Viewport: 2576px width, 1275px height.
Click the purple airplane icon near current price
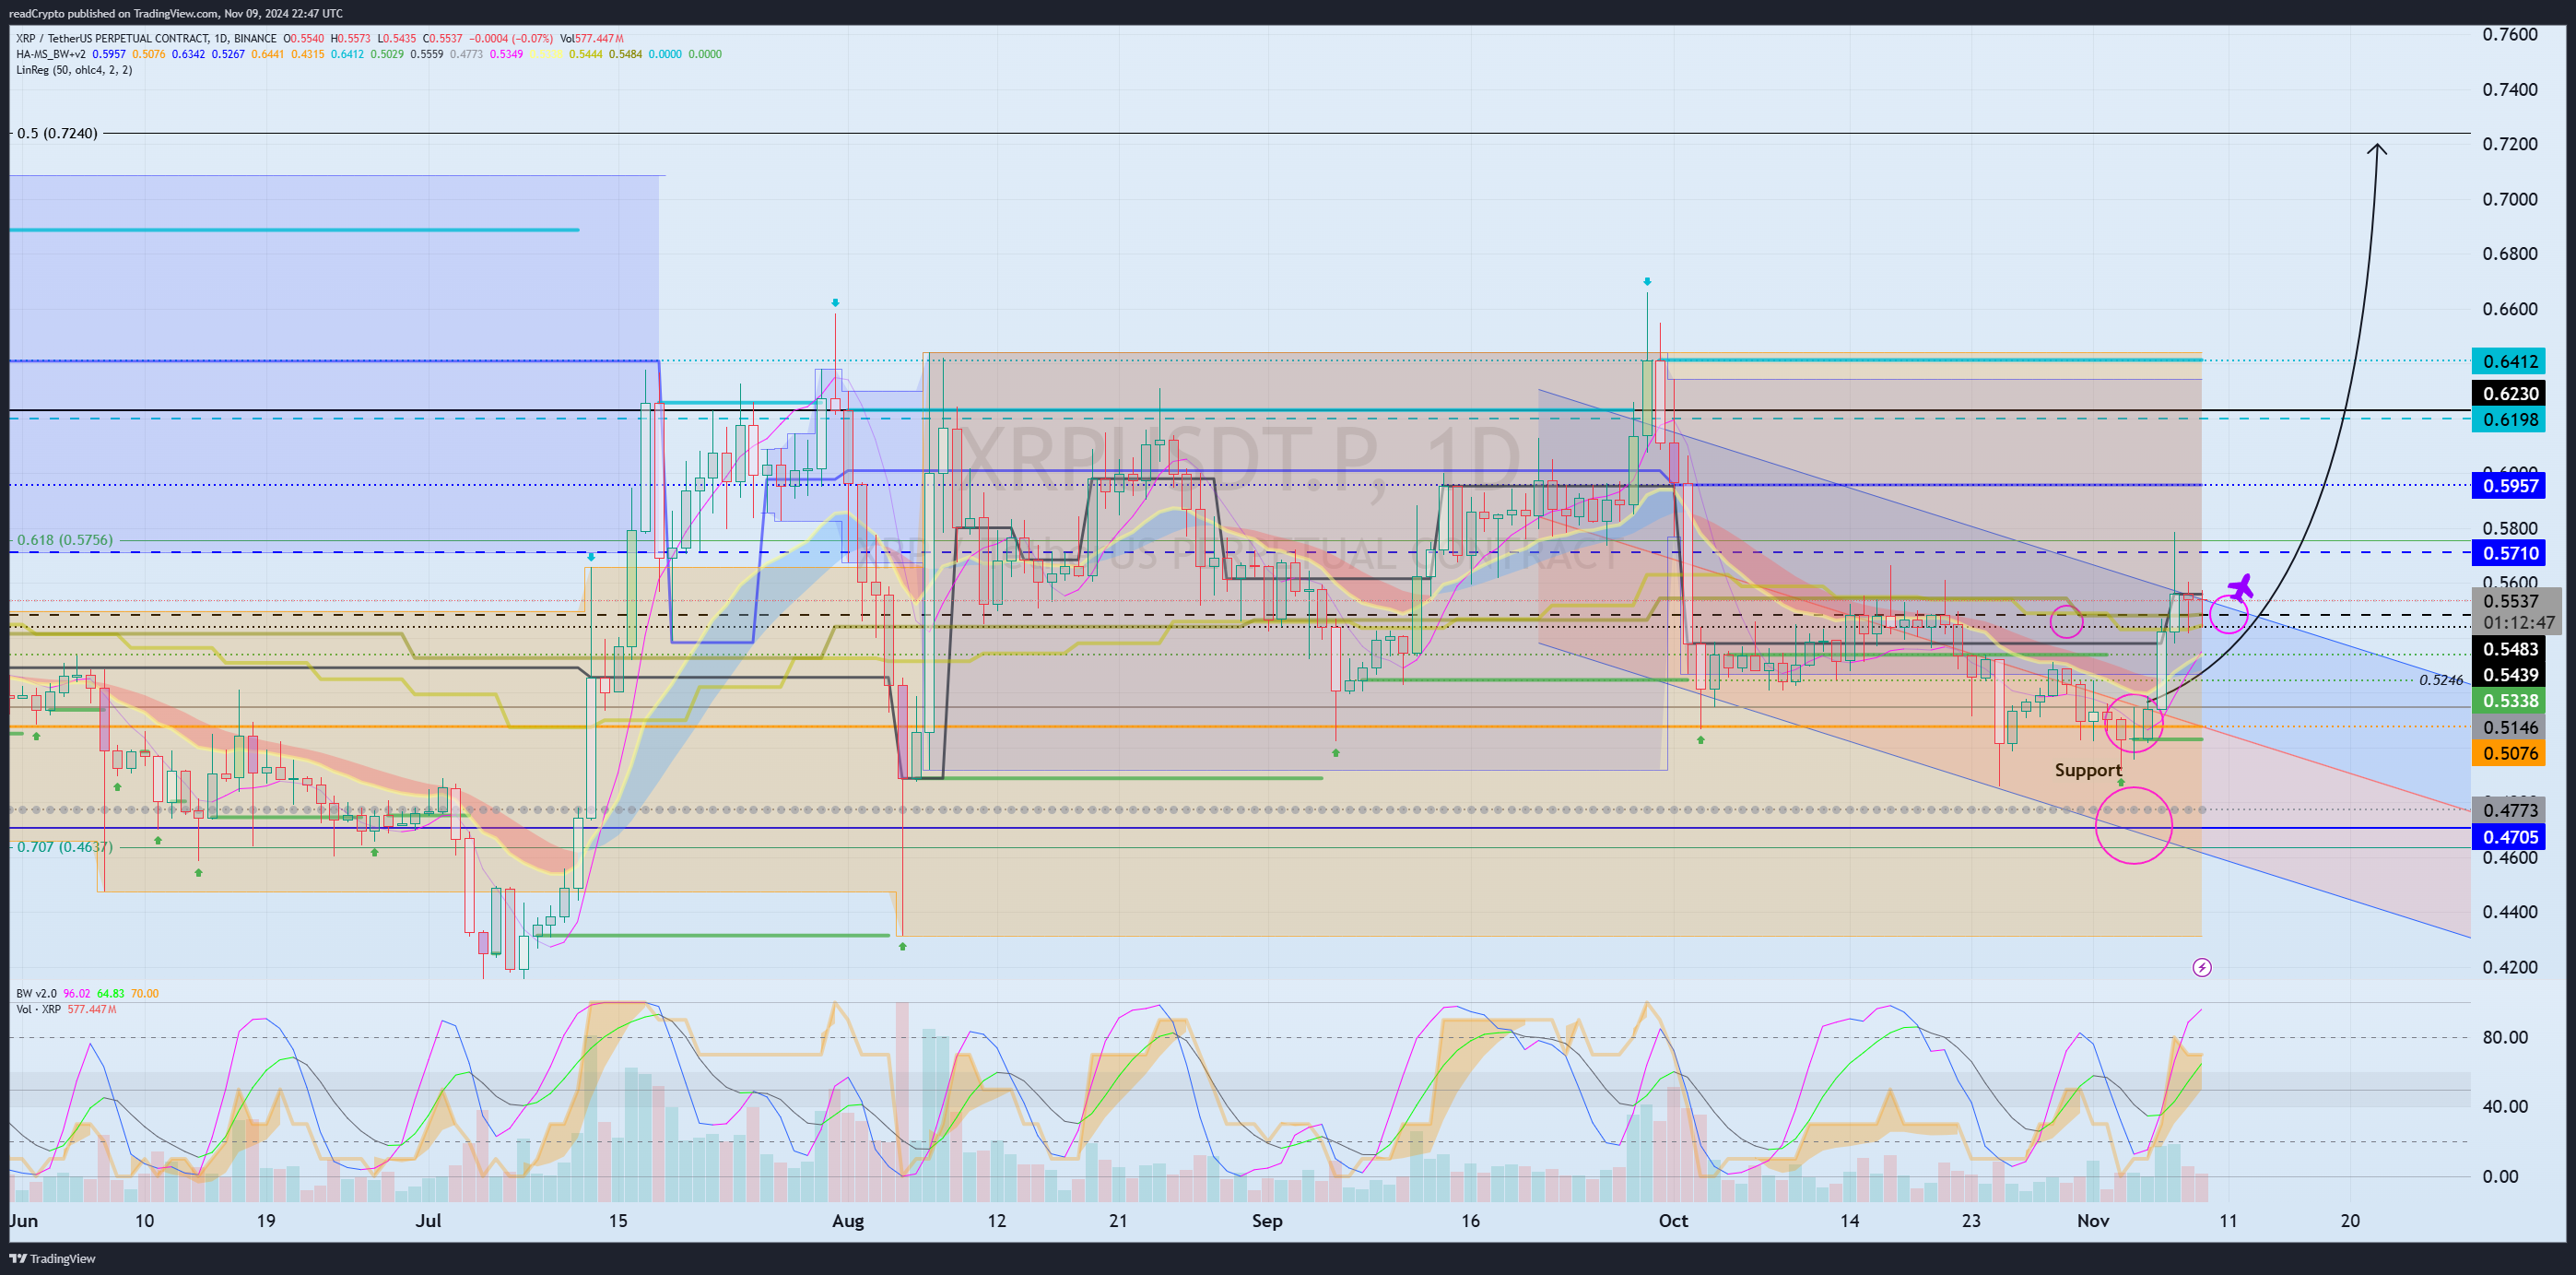pyautogui.click(x=2241, y=587)
